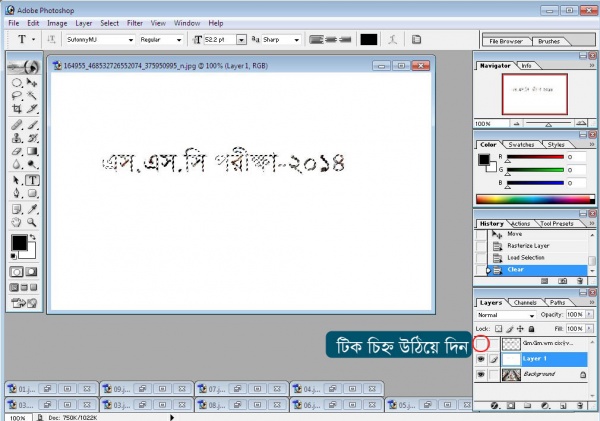
Task: Expand the Layers panel options menu
Action: [592, 302]
